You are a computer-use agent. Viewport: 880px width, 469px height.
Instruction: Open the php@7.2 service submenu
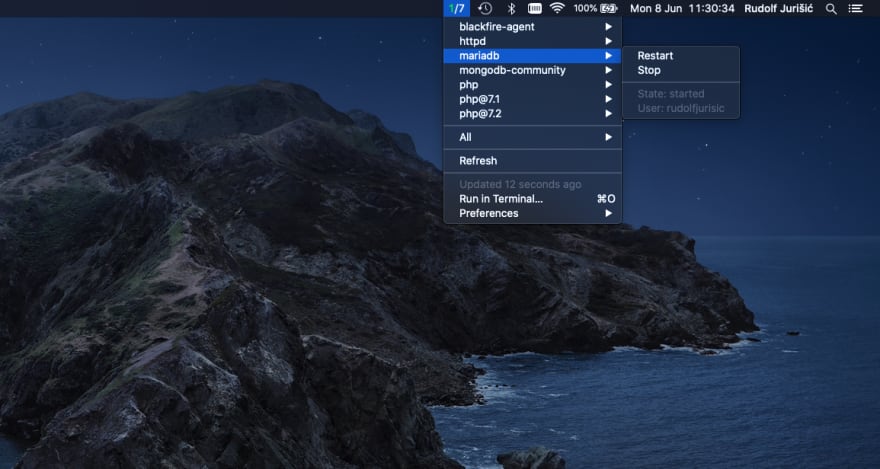pyautogui.click(x=533, y=114)
